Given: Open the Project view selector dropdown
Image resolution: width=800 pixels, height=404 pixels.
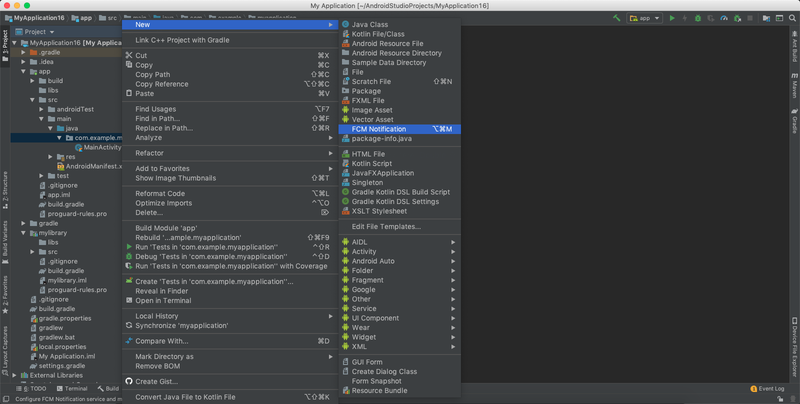Looking at the screenshot, I should click(39, 32).
